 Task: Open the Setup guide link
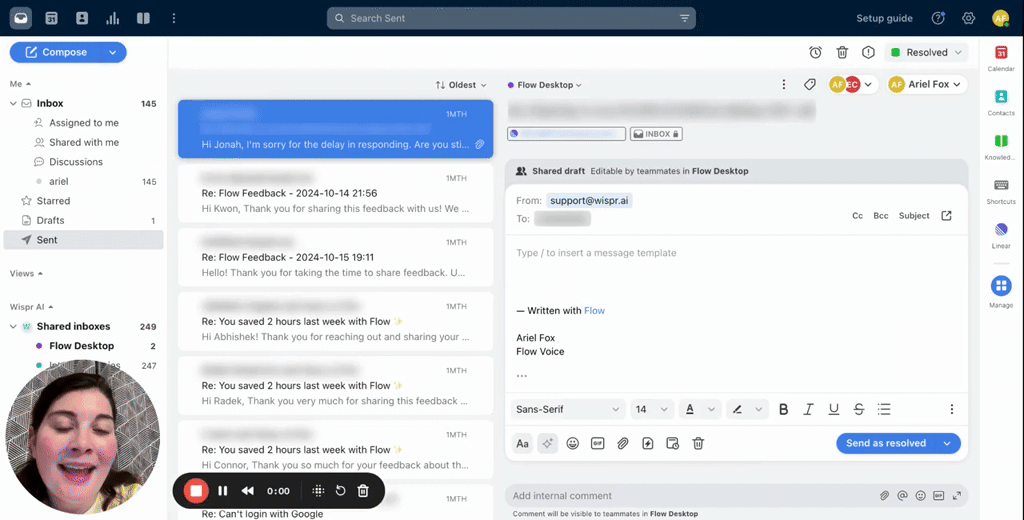point(884,18)
